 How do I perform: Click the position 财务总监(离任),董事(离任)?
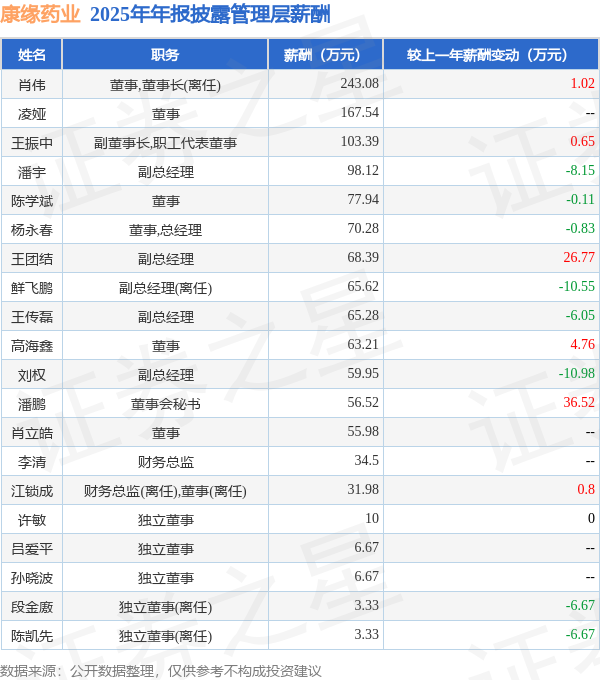click(x=165, y=491)
